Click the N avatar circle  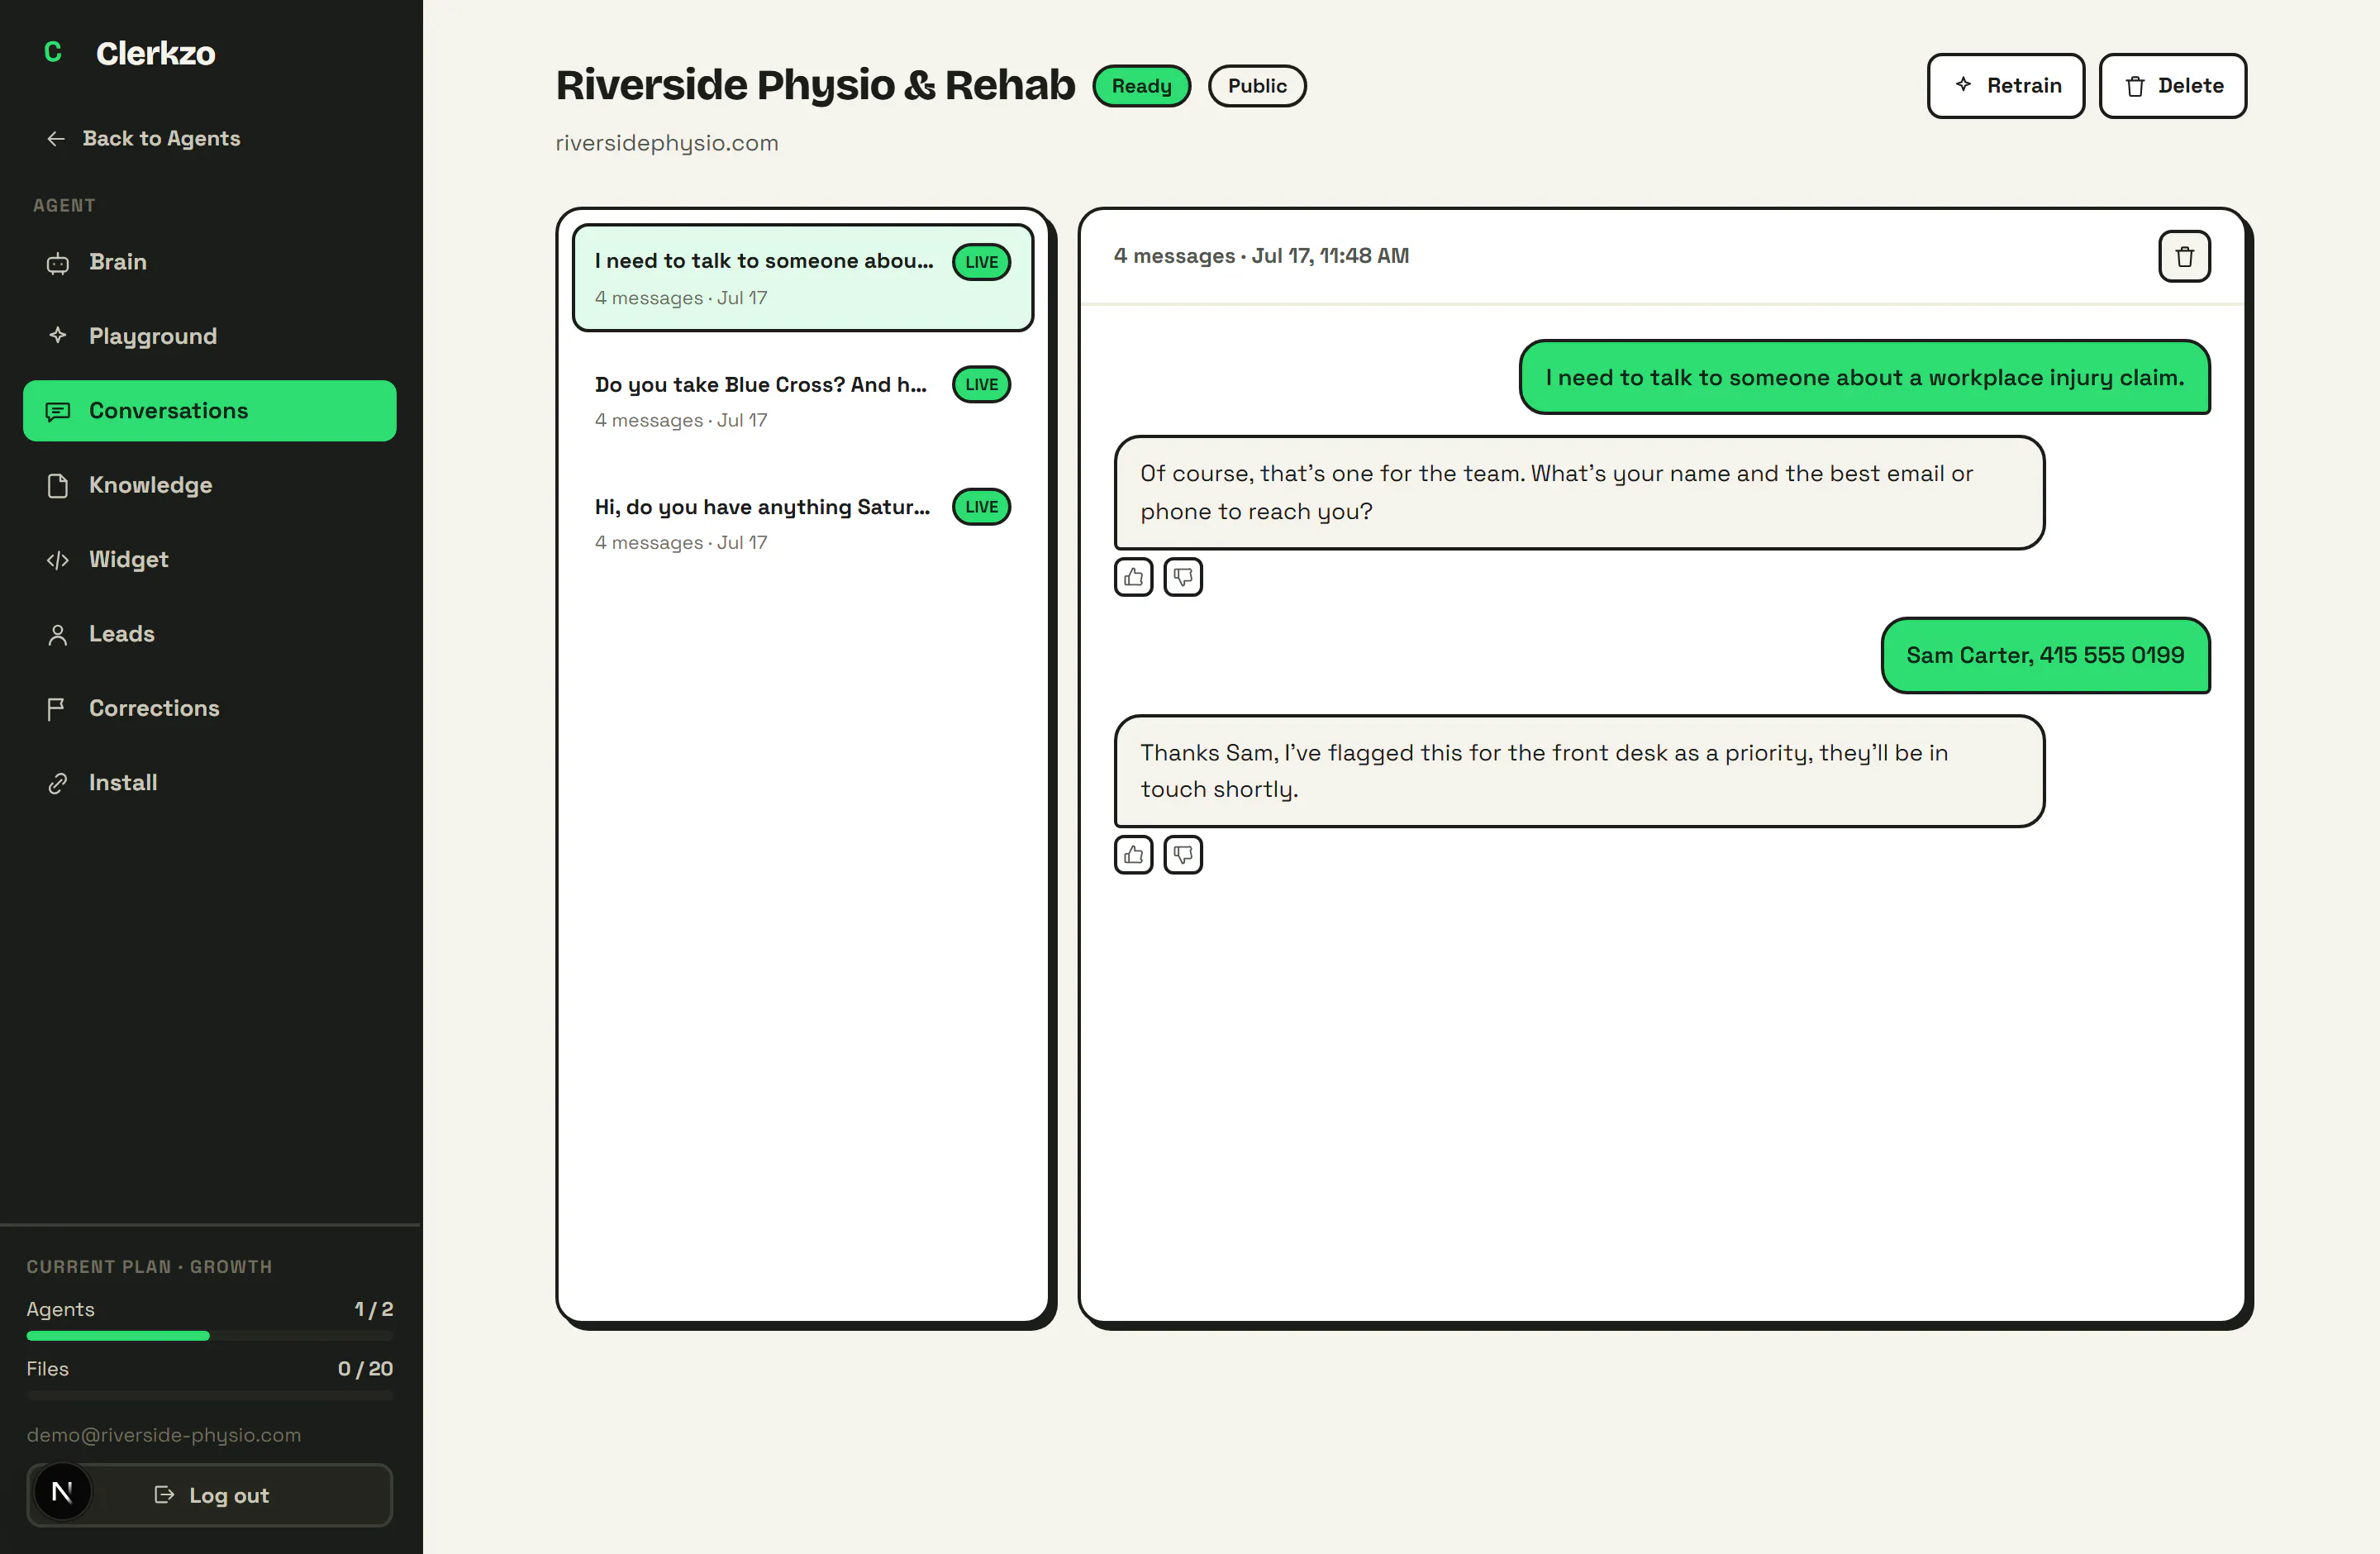point(62,1493)
